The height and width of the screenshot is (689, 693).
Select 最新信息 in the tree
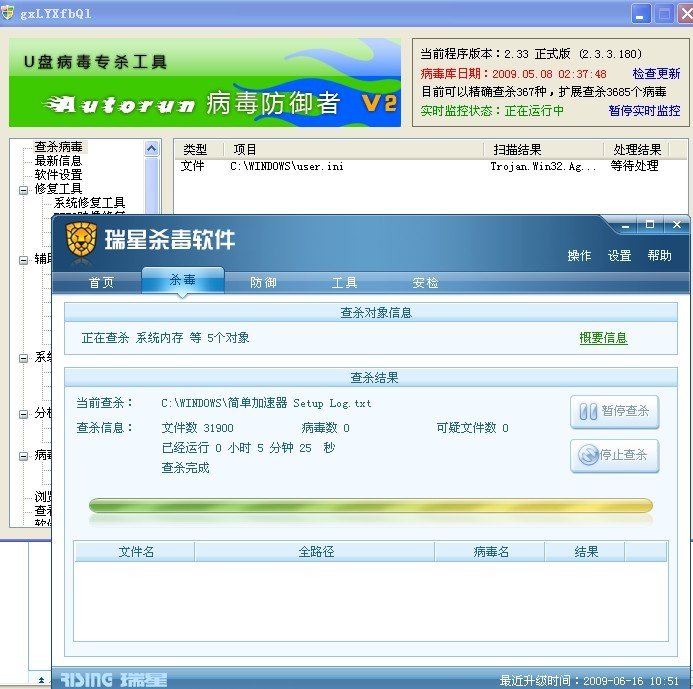click(58, 160)
